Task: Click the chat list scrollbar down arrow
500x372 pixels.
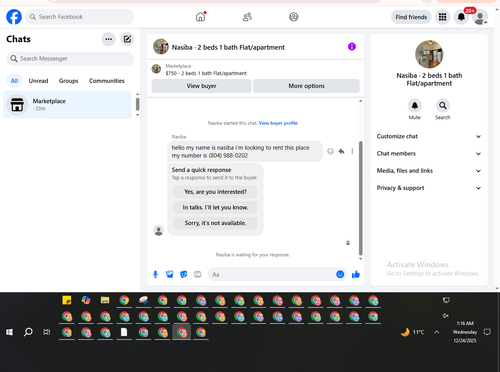Action: [138, 115]
